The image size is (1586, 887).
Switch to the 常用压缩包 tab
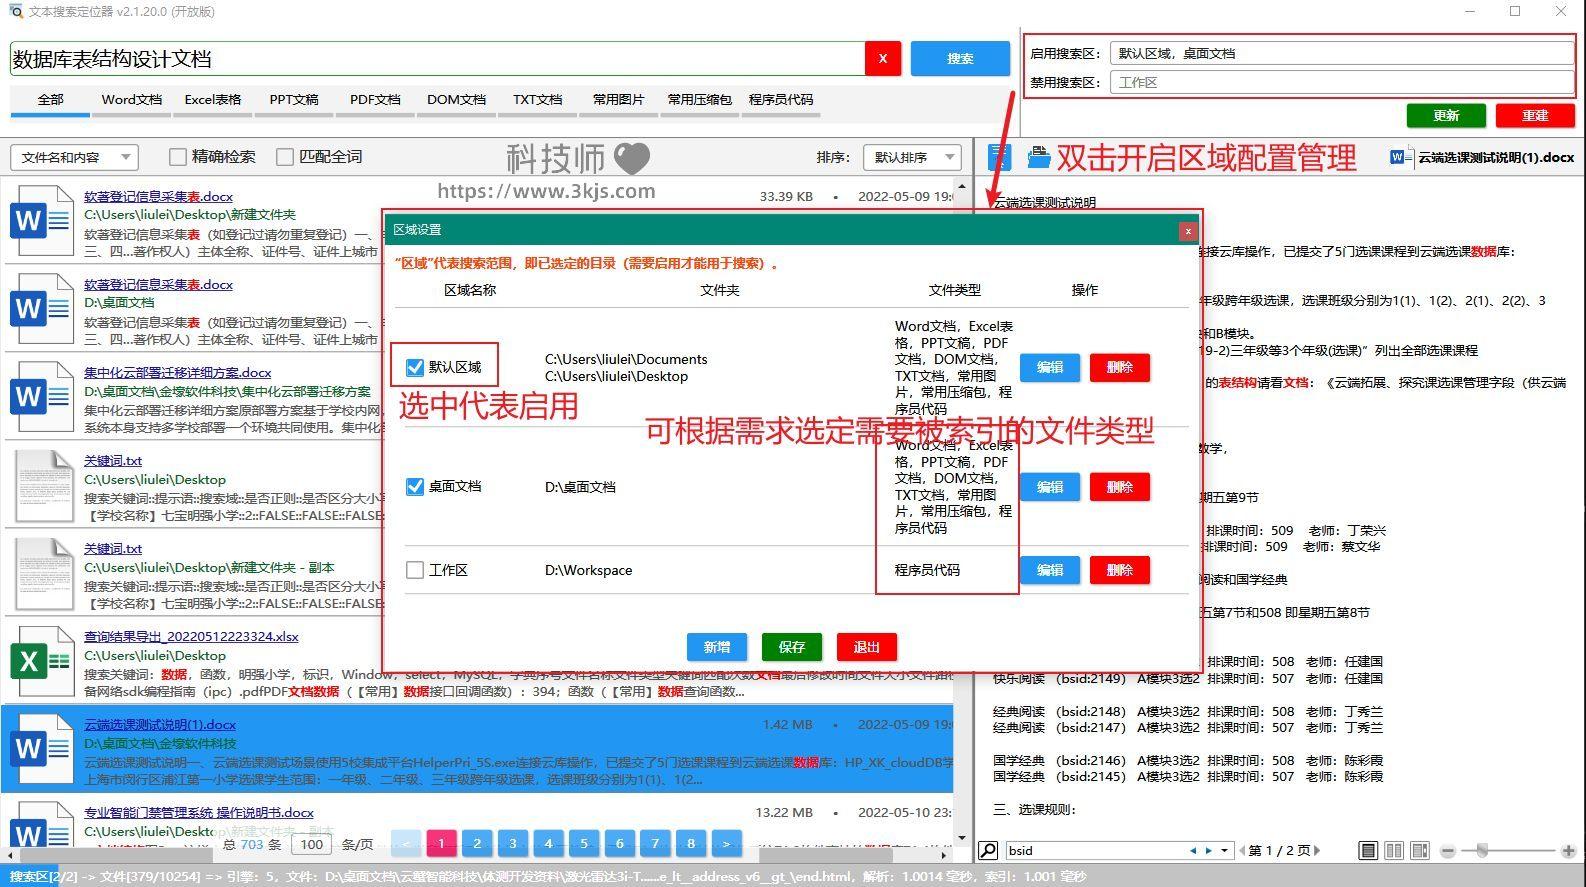(x=700, y=100)
